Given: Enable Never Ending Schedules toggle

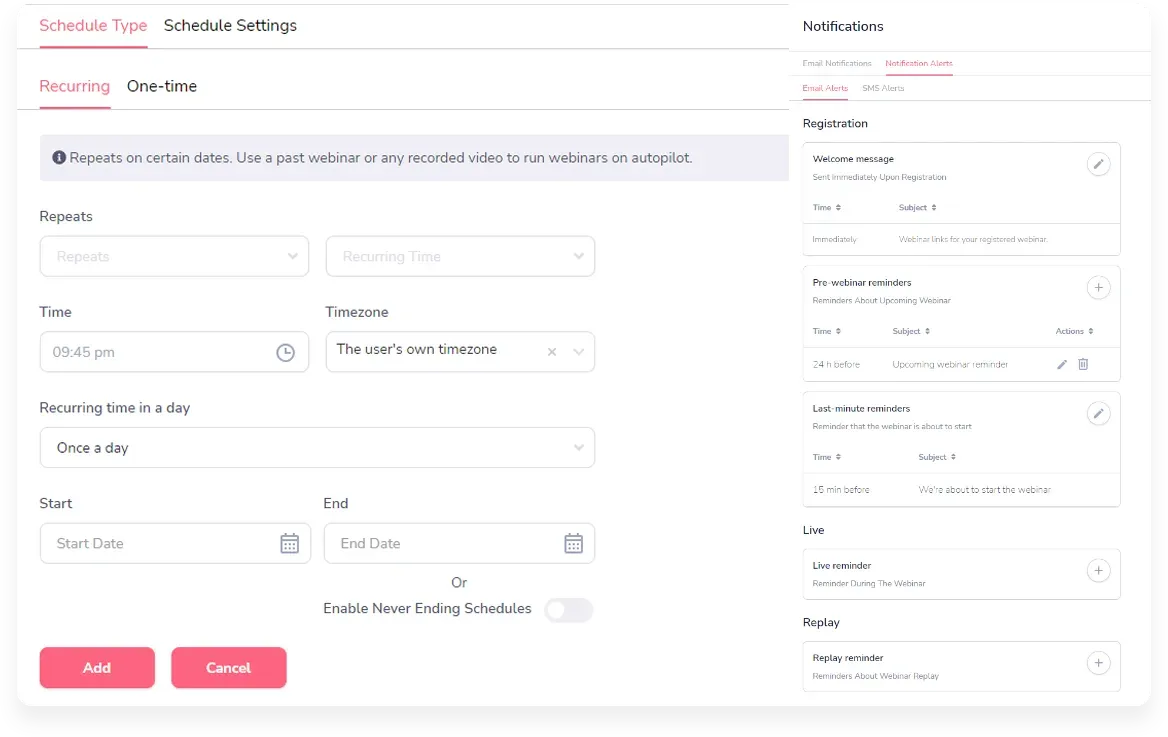Looking at the screenshot, I should coord(568,610).
